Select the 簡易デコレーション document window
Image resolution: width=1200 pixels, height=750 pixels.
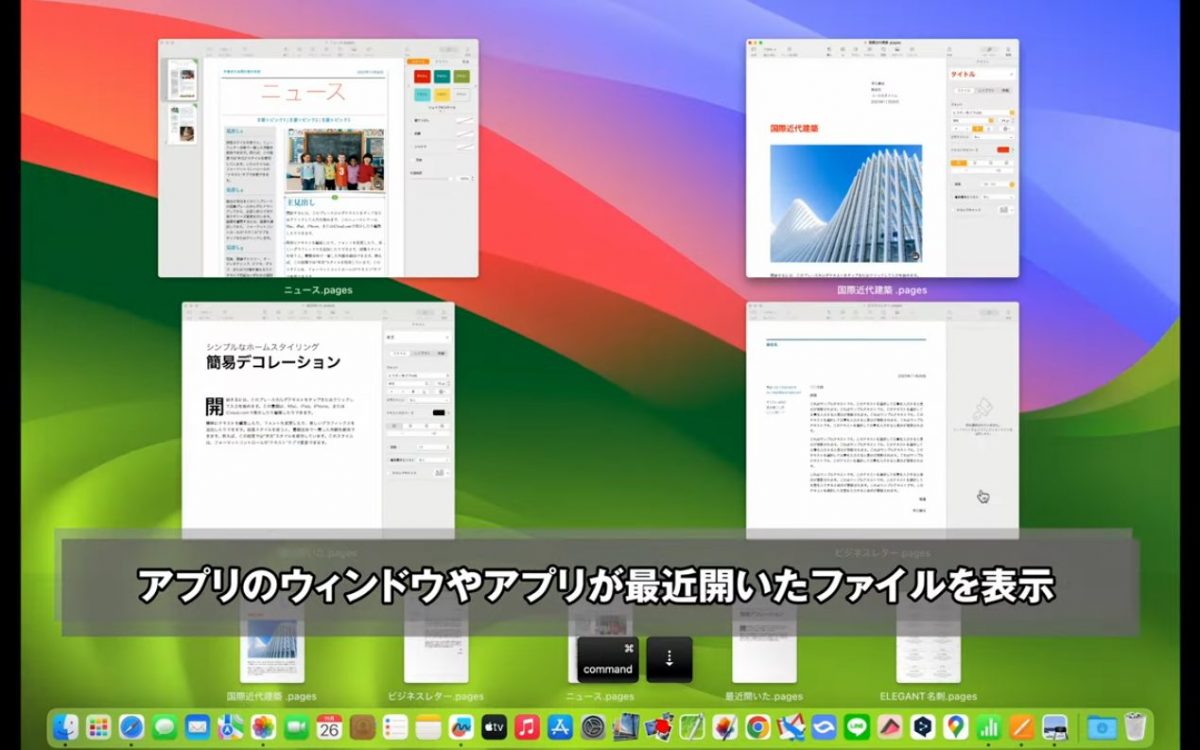click(x=318, y=420)
